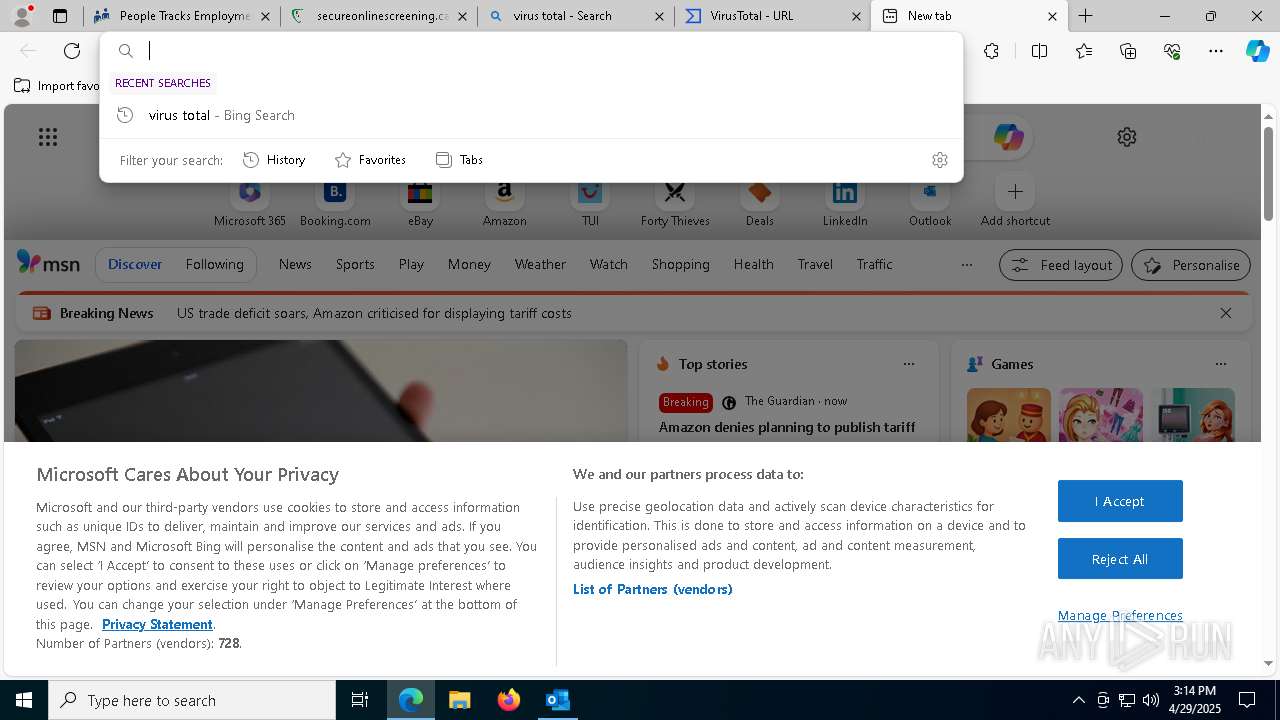1280x720 pixels.
Task: Open Browser essentials heart icon
Action: pos(1172,51)
